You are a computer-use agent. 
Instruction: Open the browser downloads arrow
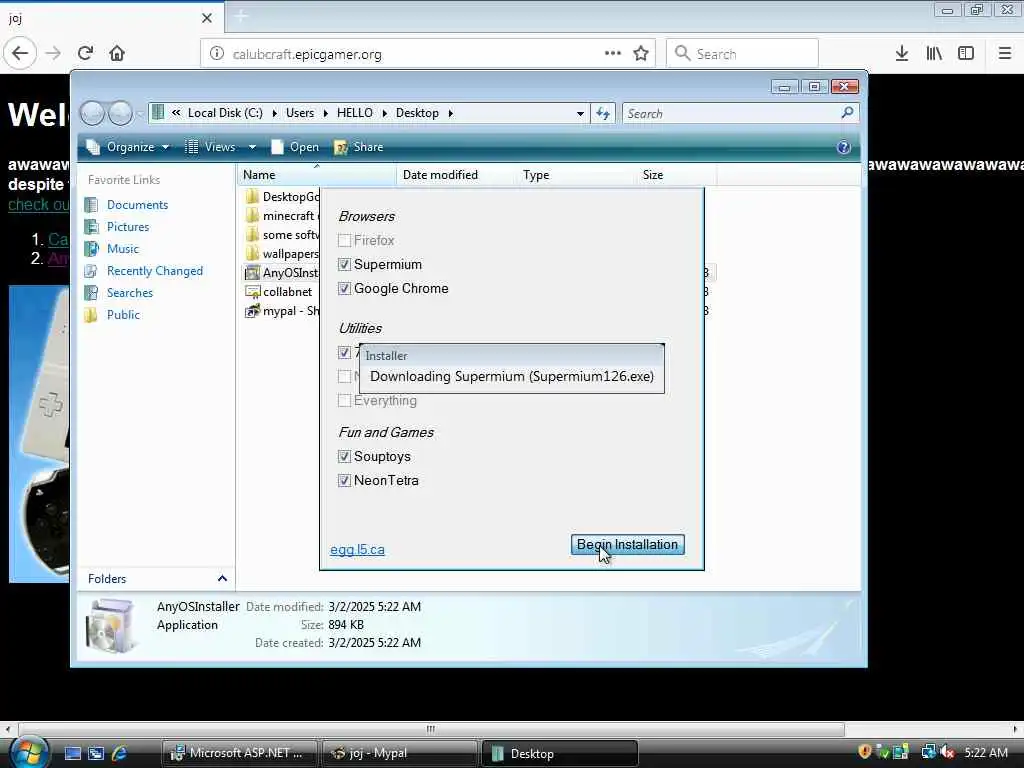[x=902, y=53]
